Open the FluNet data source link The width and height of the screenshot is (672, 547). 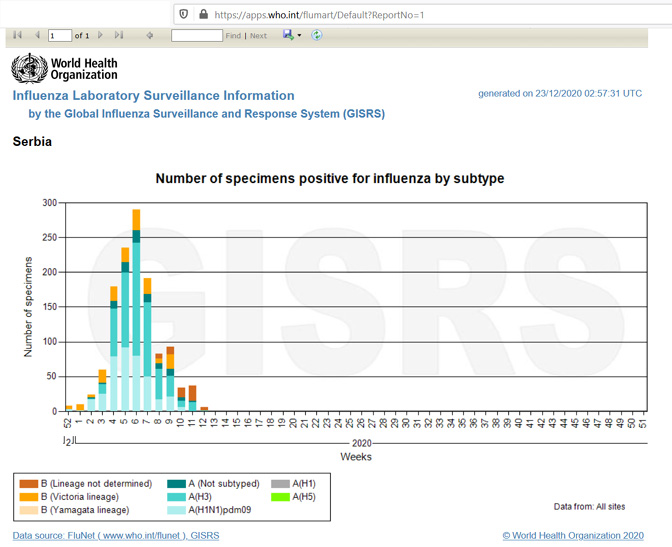115,536
